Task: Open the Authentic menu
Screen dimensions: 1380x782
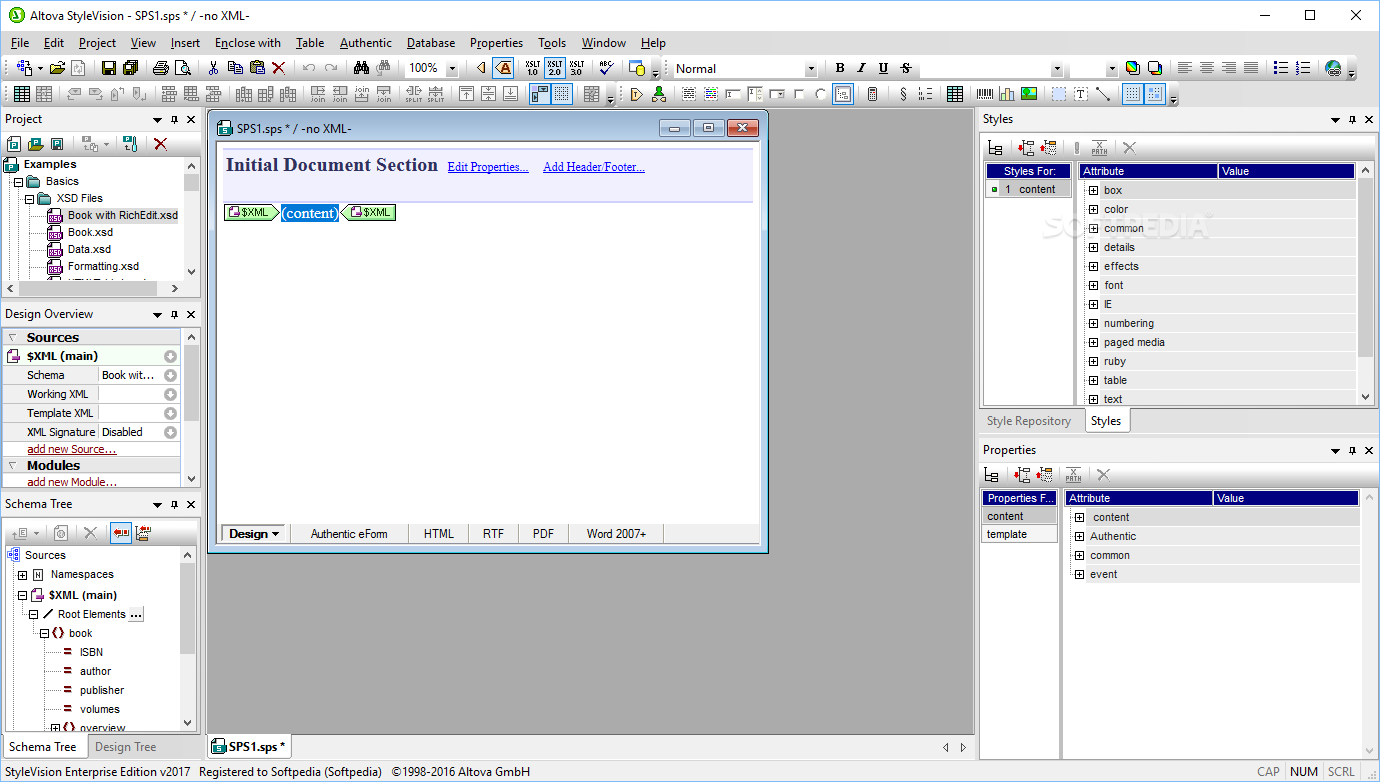Action: 366,43
